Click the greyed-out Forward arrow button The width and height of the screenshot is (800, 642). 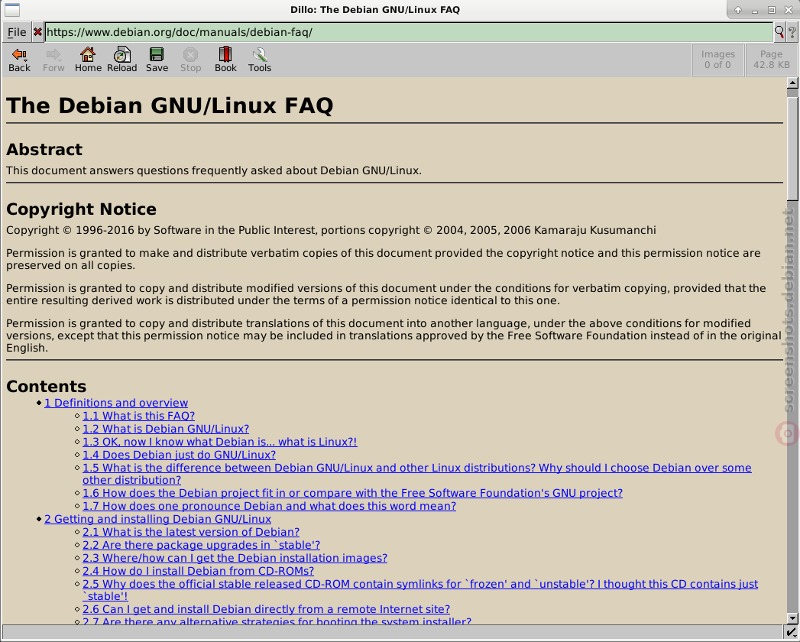53,60
